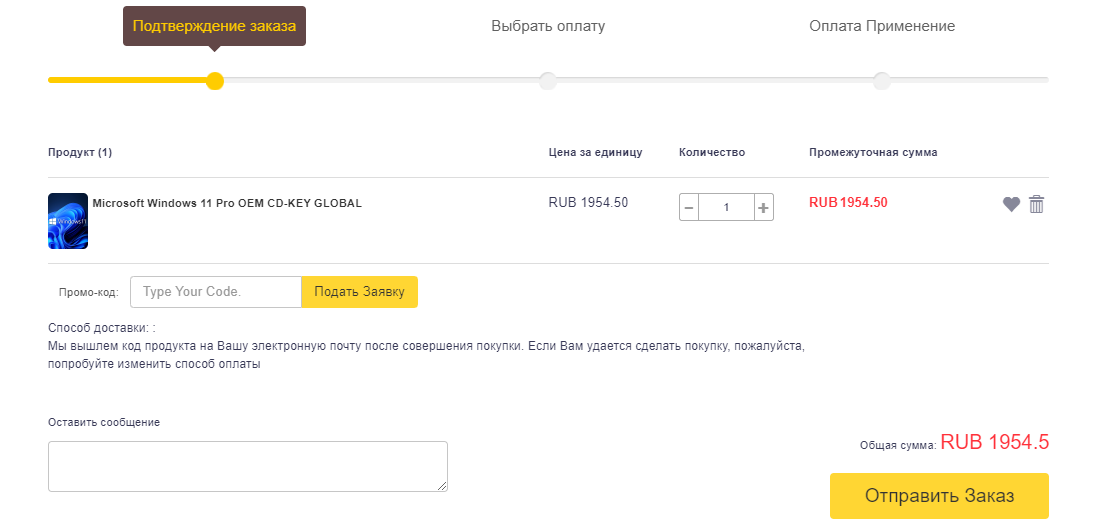Viewport: 1095px width, 526px height.
Task: Delete item using the trash icon
Action: click(x=1037, y=204)
